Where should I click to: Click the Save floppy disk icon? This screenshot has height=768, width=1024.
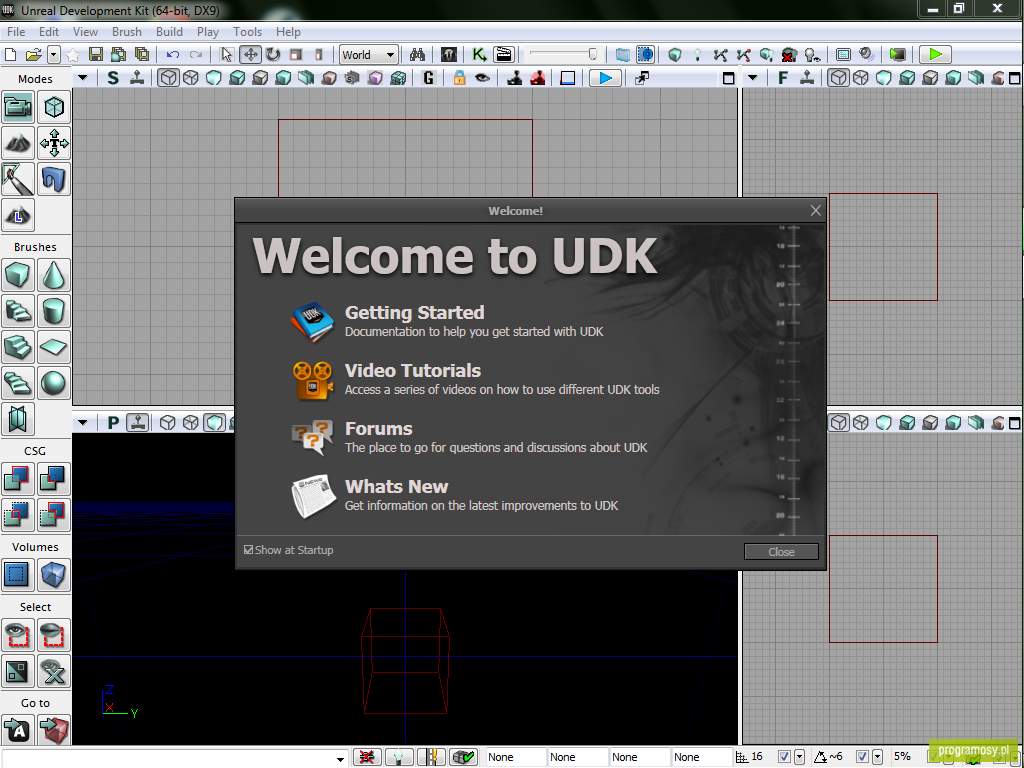click(x=96, y=55)
